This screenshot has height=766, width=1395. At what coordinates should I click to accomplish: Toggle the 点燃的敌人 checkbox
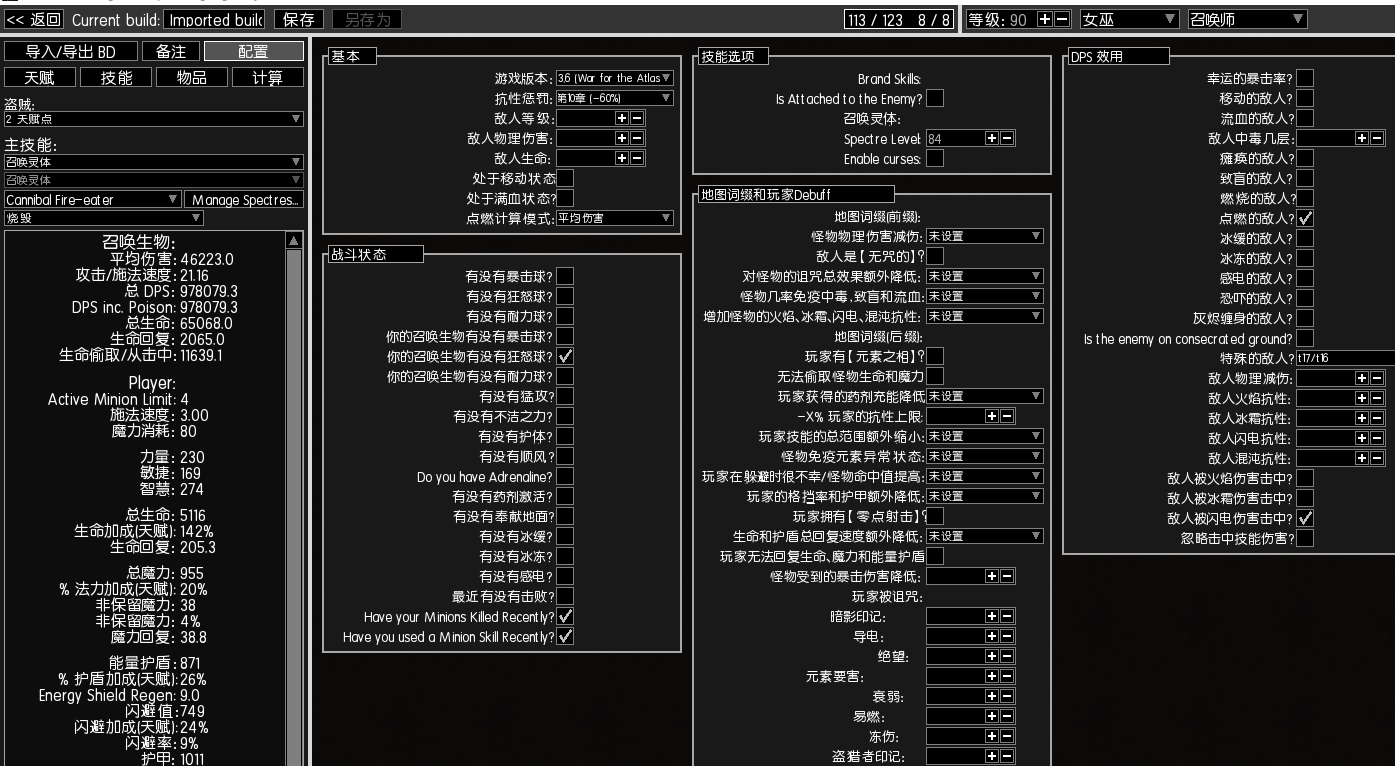(x=1305, y=218)
